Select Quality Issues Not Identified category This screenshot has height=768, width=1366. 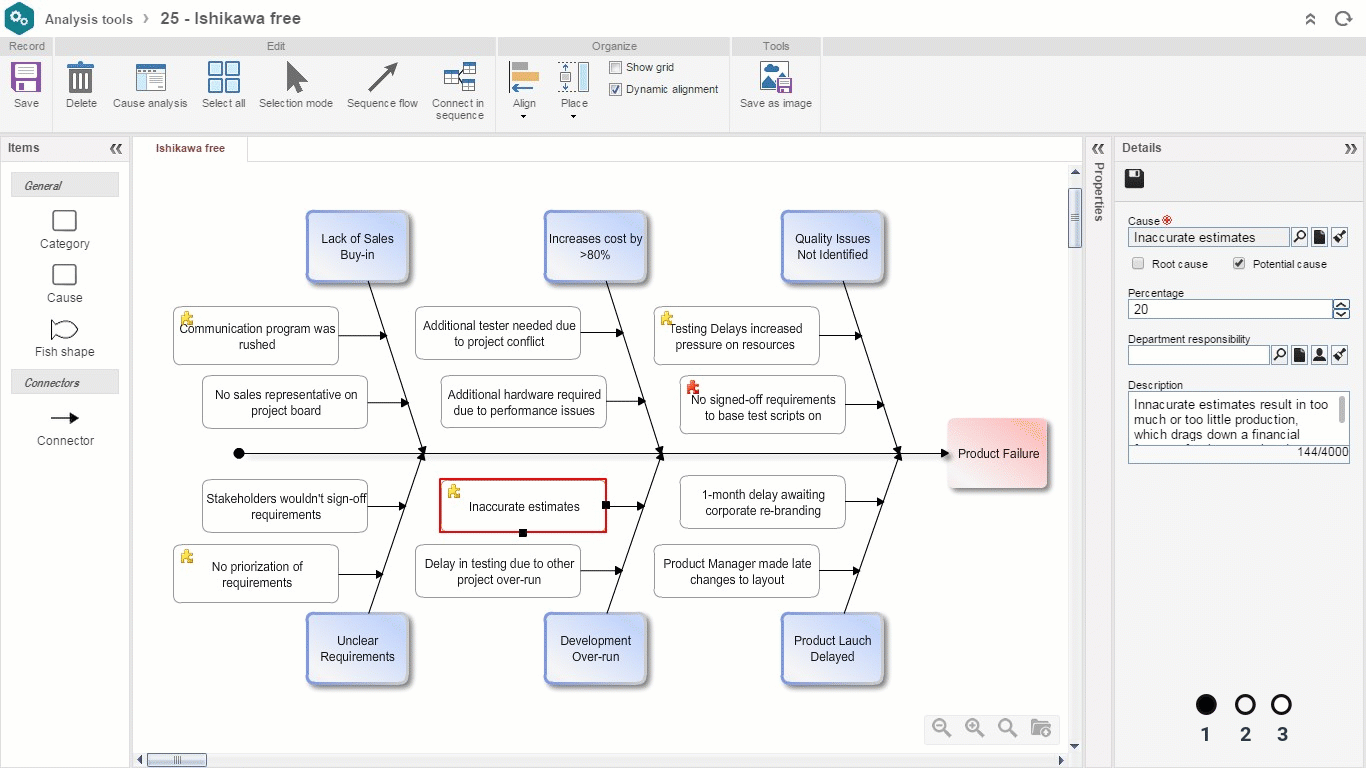point(832,246)
